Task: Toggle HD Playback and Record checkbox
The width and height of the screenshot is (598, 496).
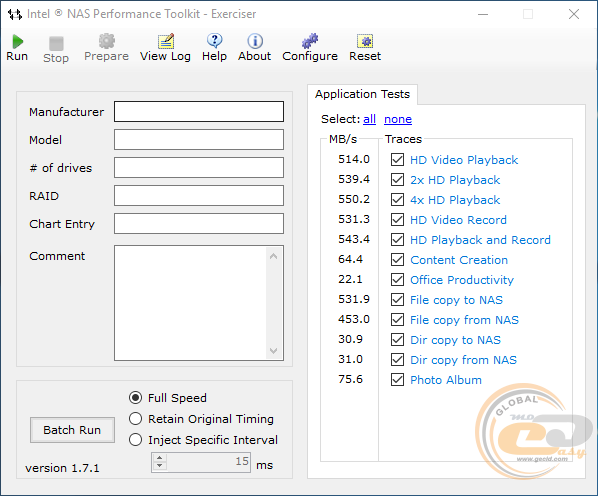Action: coord(397,239)
